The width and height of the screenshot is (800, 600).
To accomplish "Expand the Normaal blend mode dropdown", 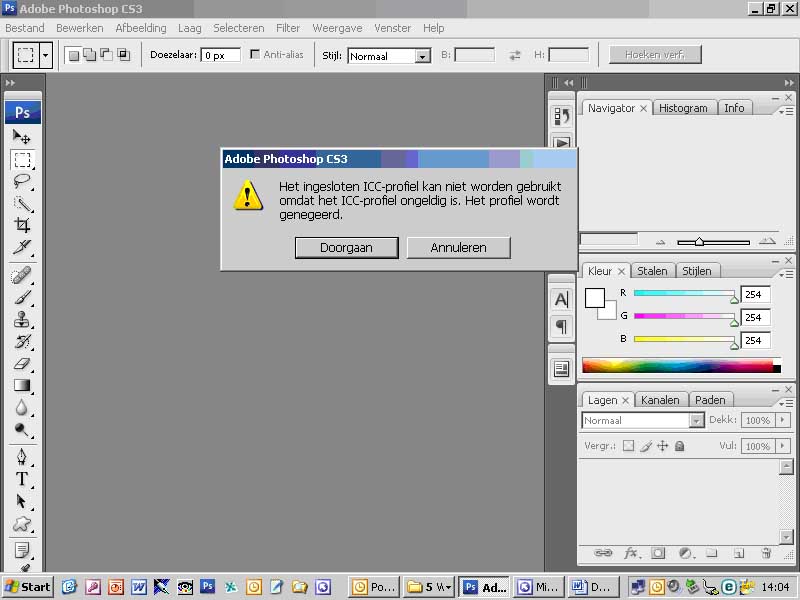I will (x=696, y=421).
